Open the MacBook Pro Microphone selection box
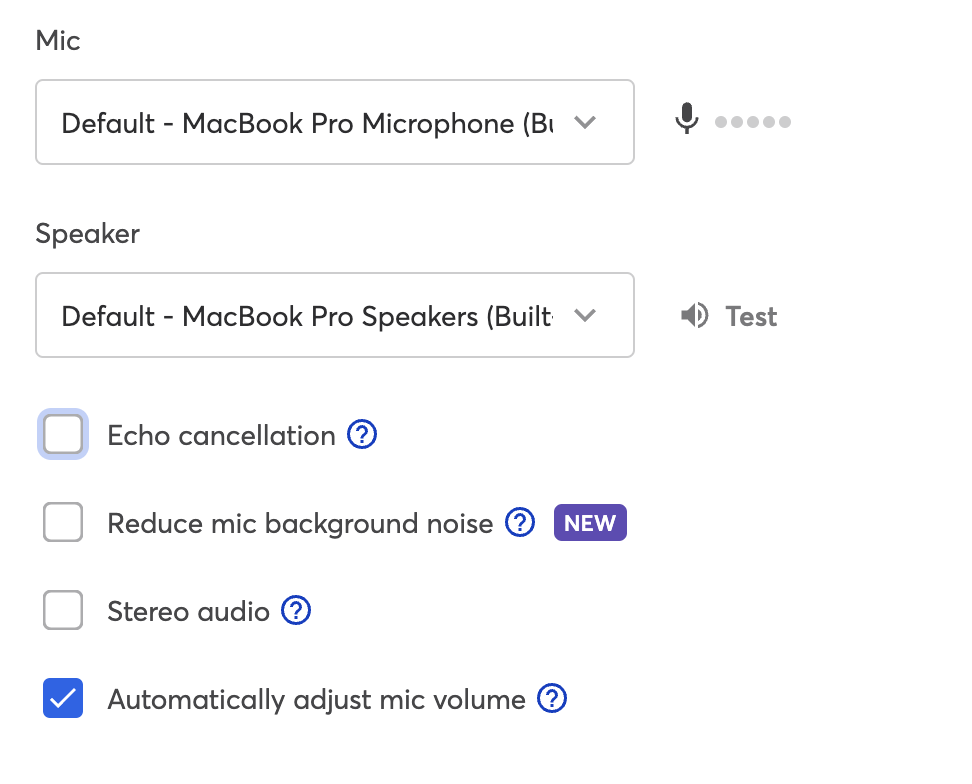 [335, 122]
